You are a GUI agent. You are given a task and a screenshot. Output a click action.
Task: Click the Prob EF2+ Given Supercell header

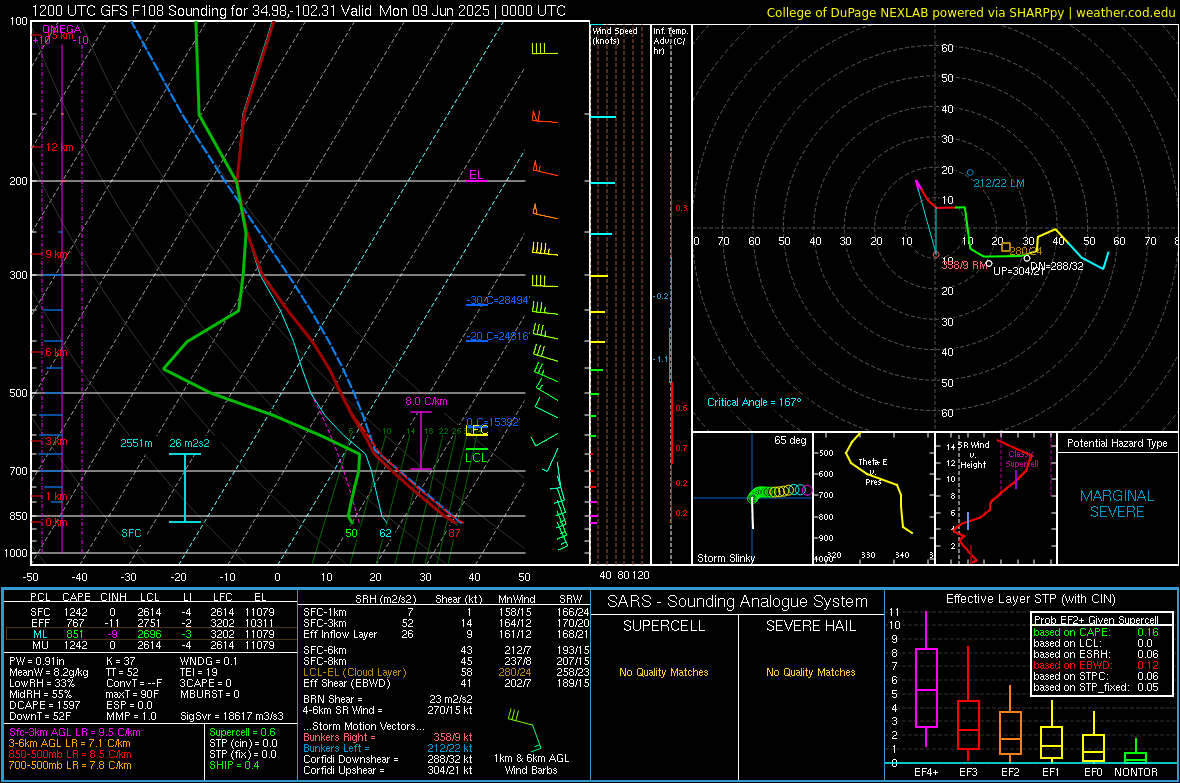tap(1096, 620)
